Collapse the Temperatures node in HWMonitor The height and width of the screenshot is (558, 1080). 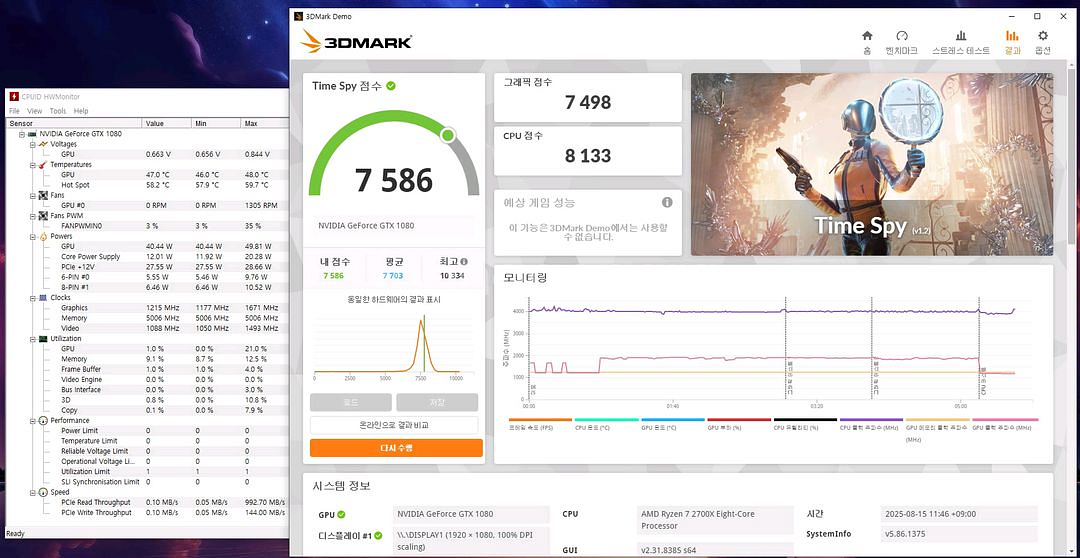32,165
